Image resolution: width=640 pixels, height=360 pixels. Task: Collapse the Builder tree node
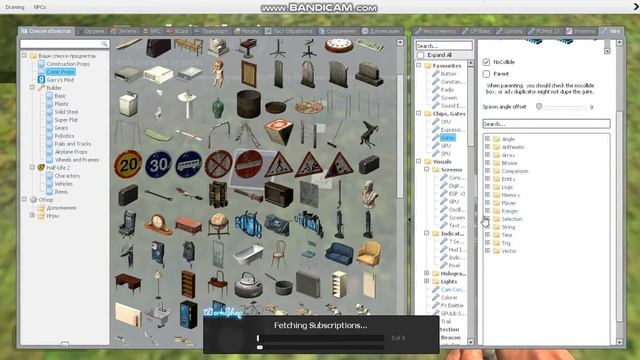coord(32,88)
